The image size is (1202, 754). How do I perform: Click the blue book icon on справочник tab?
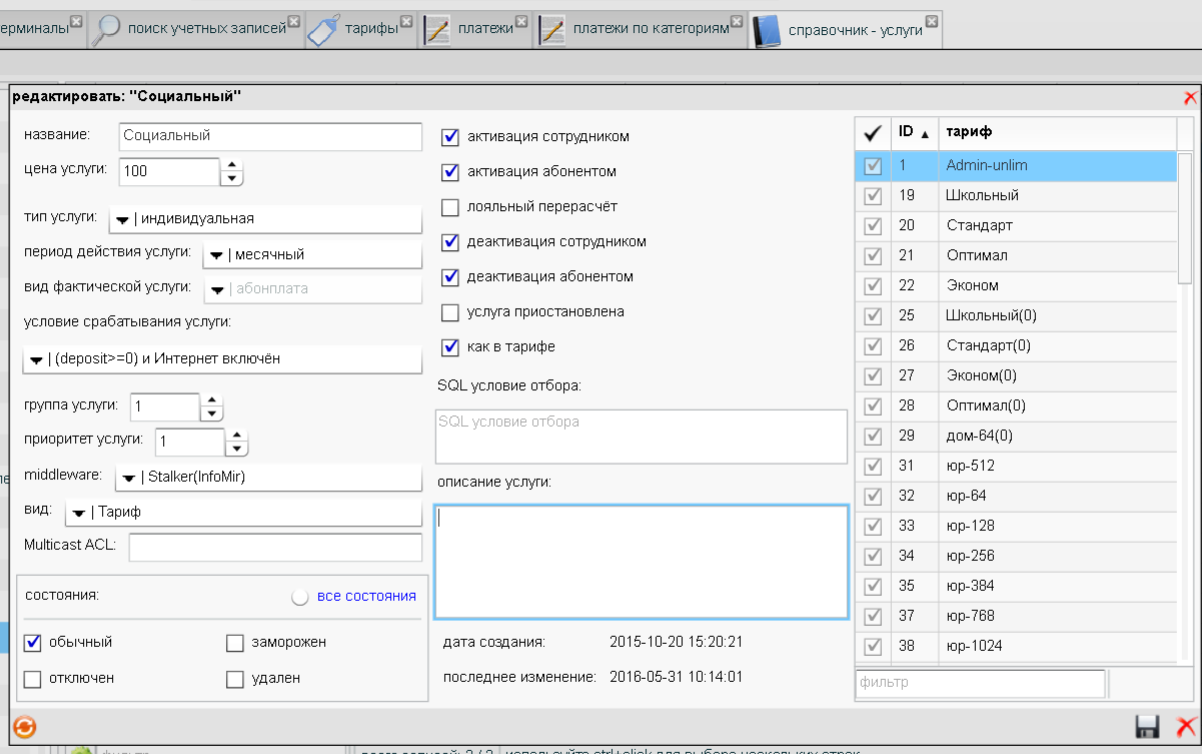pyautogui.click(x=767, y=31)
